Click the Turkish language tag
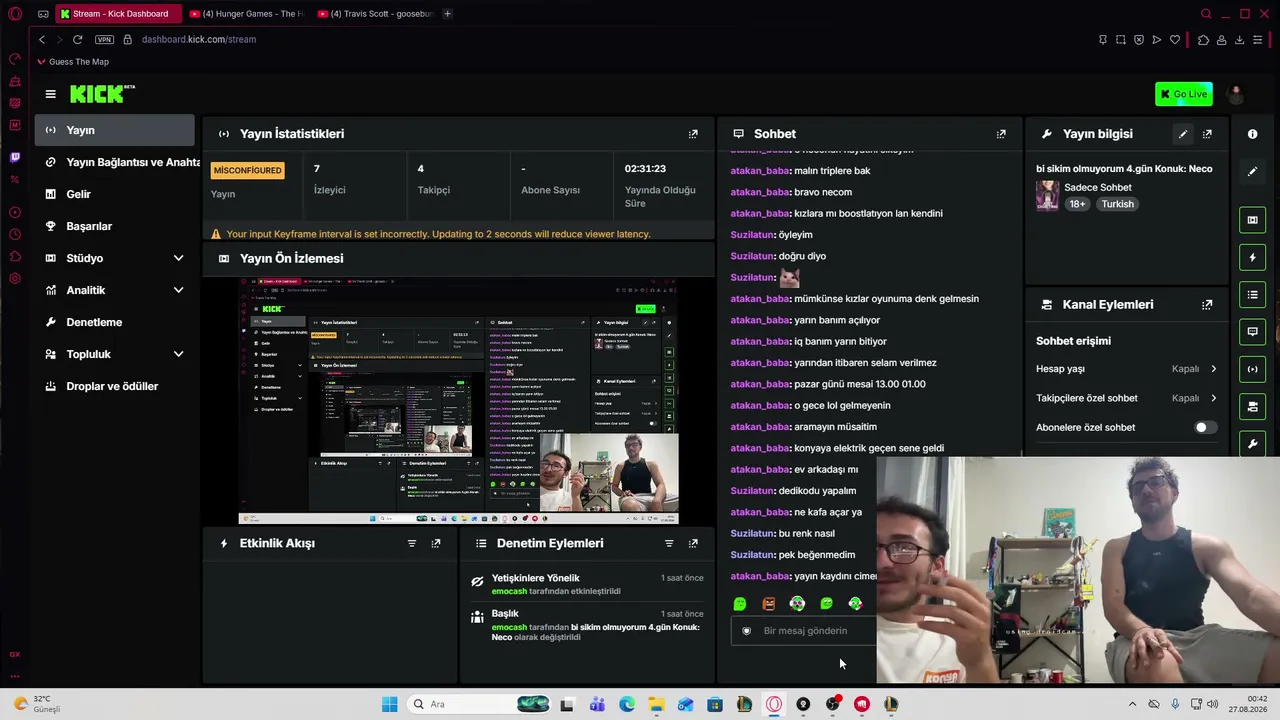 click(1117, 204)
